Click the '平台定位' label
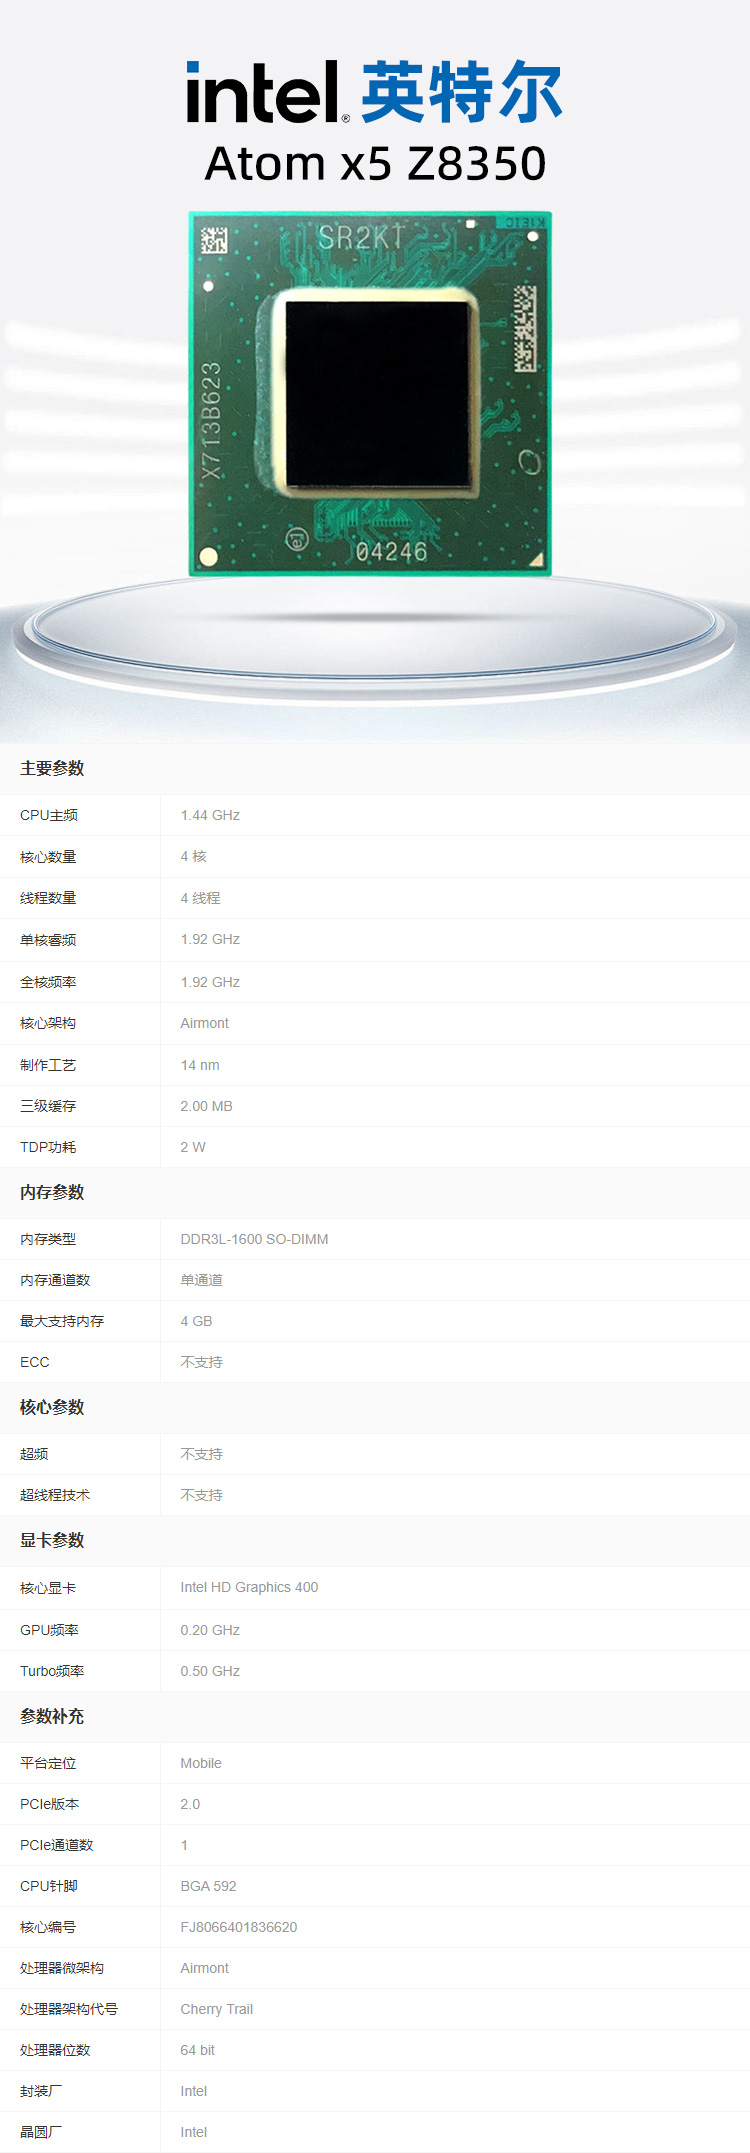 [48, 1763]
